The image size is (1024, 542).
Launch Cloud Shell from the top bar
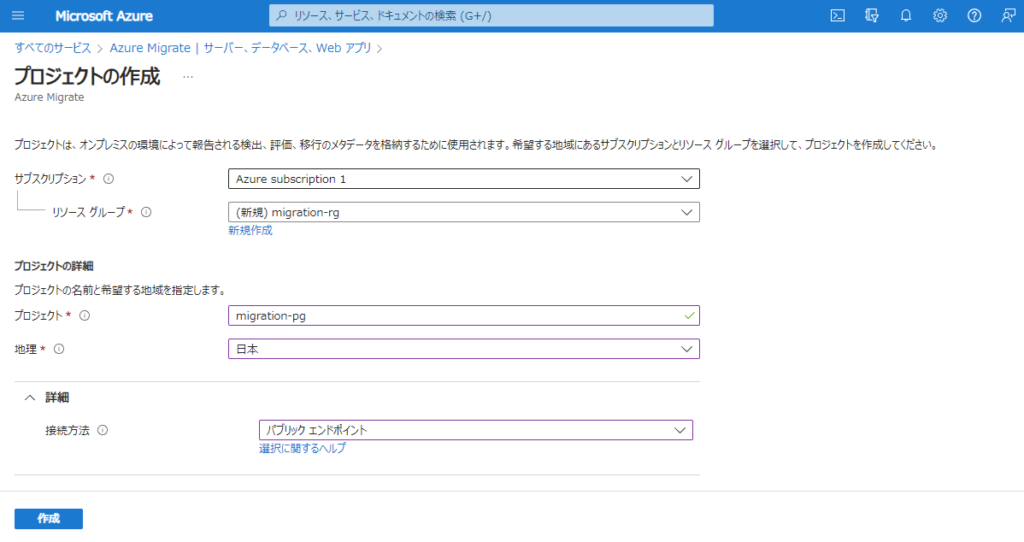837,16
